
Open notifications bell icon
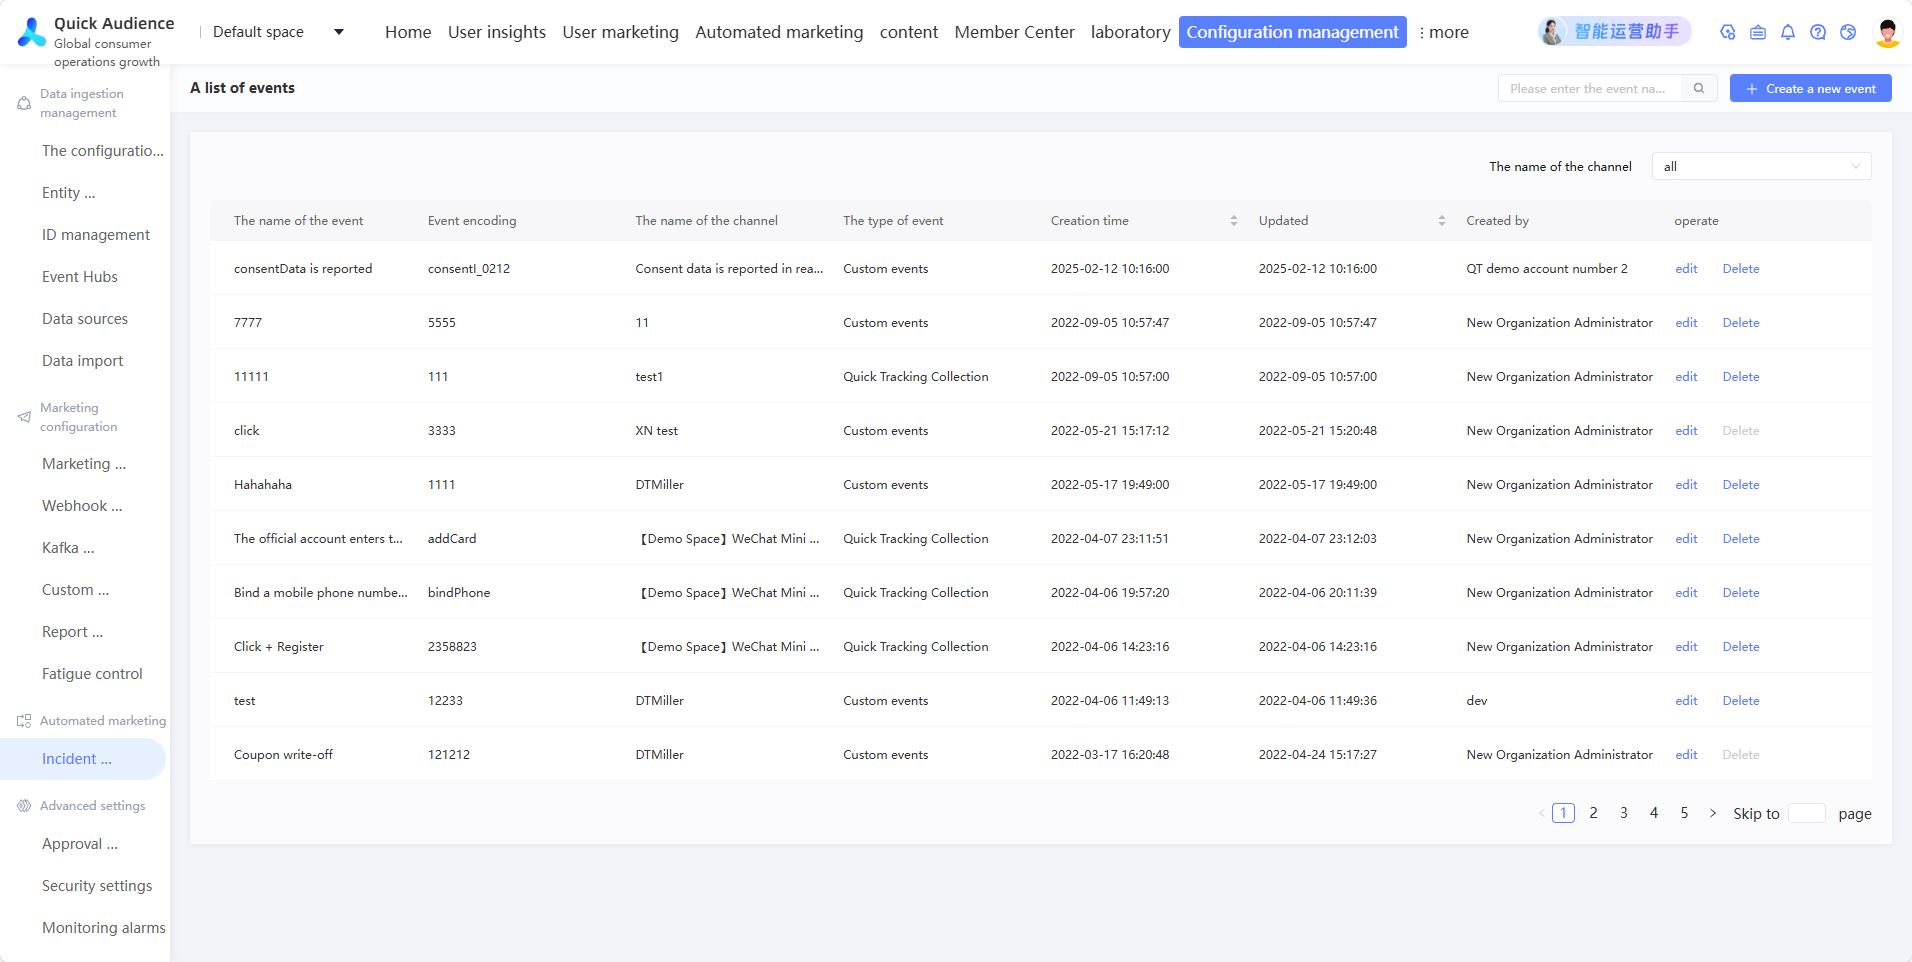1788,32
